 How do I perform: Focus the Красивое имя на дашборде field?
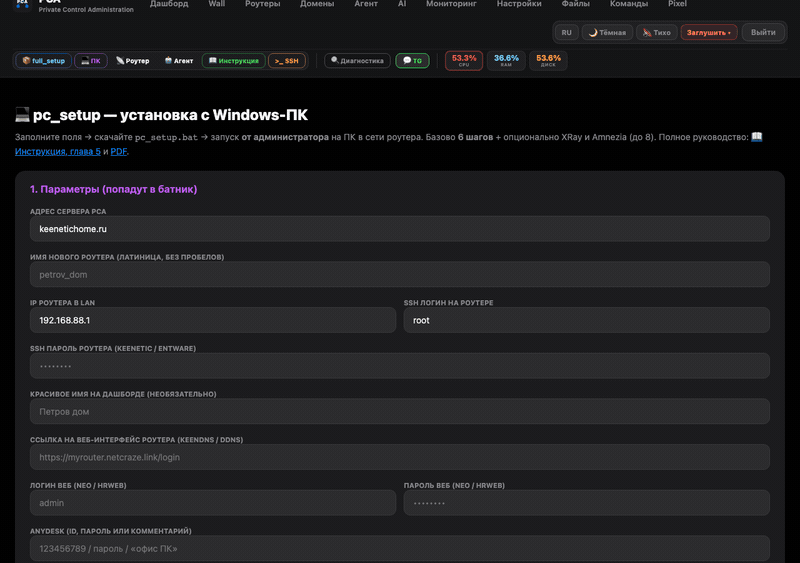(399, 411)
